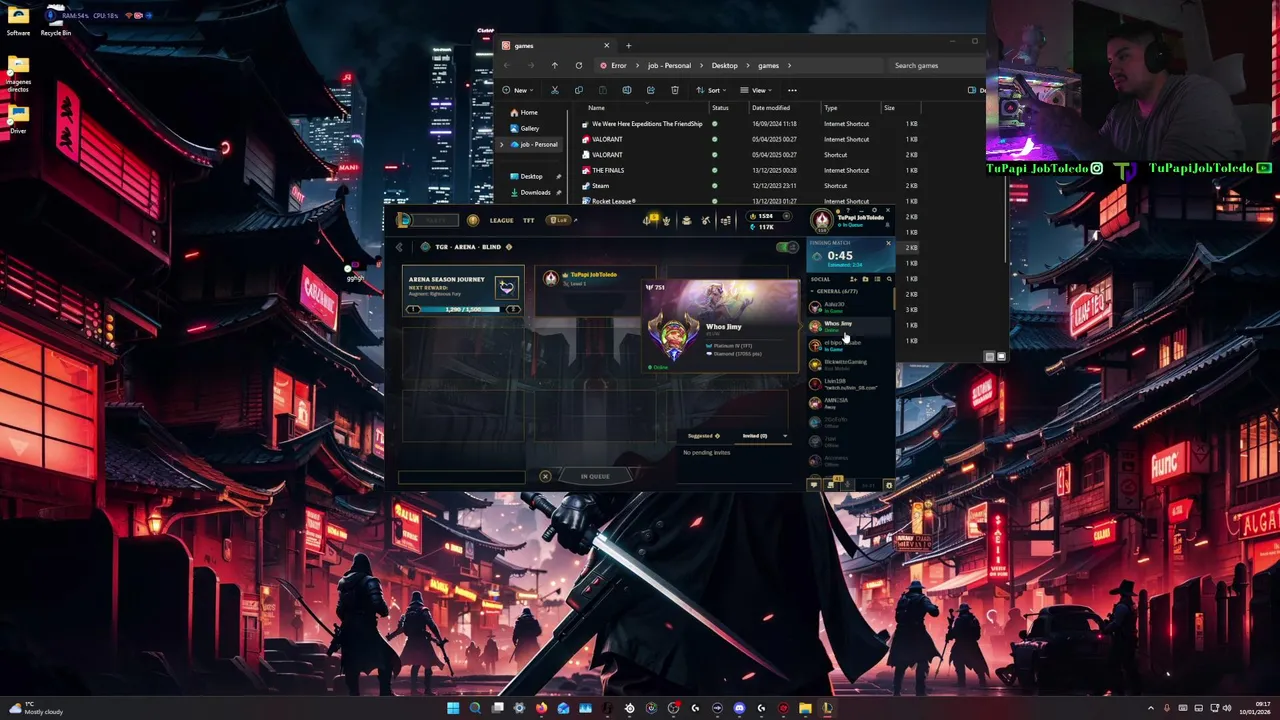Open the League client Store coins icon
Viewport: 1280px width, 720px height.
tap(726, 220)
